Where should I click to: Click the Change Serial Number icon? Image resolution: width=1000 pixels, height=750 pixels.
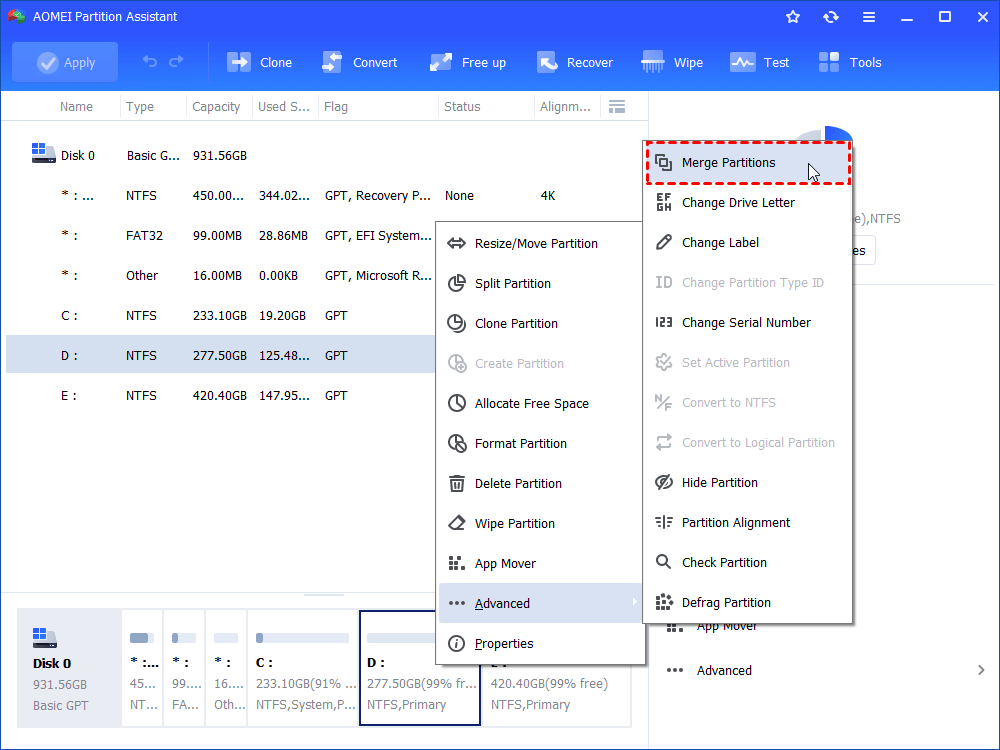[x=663, y=323]
